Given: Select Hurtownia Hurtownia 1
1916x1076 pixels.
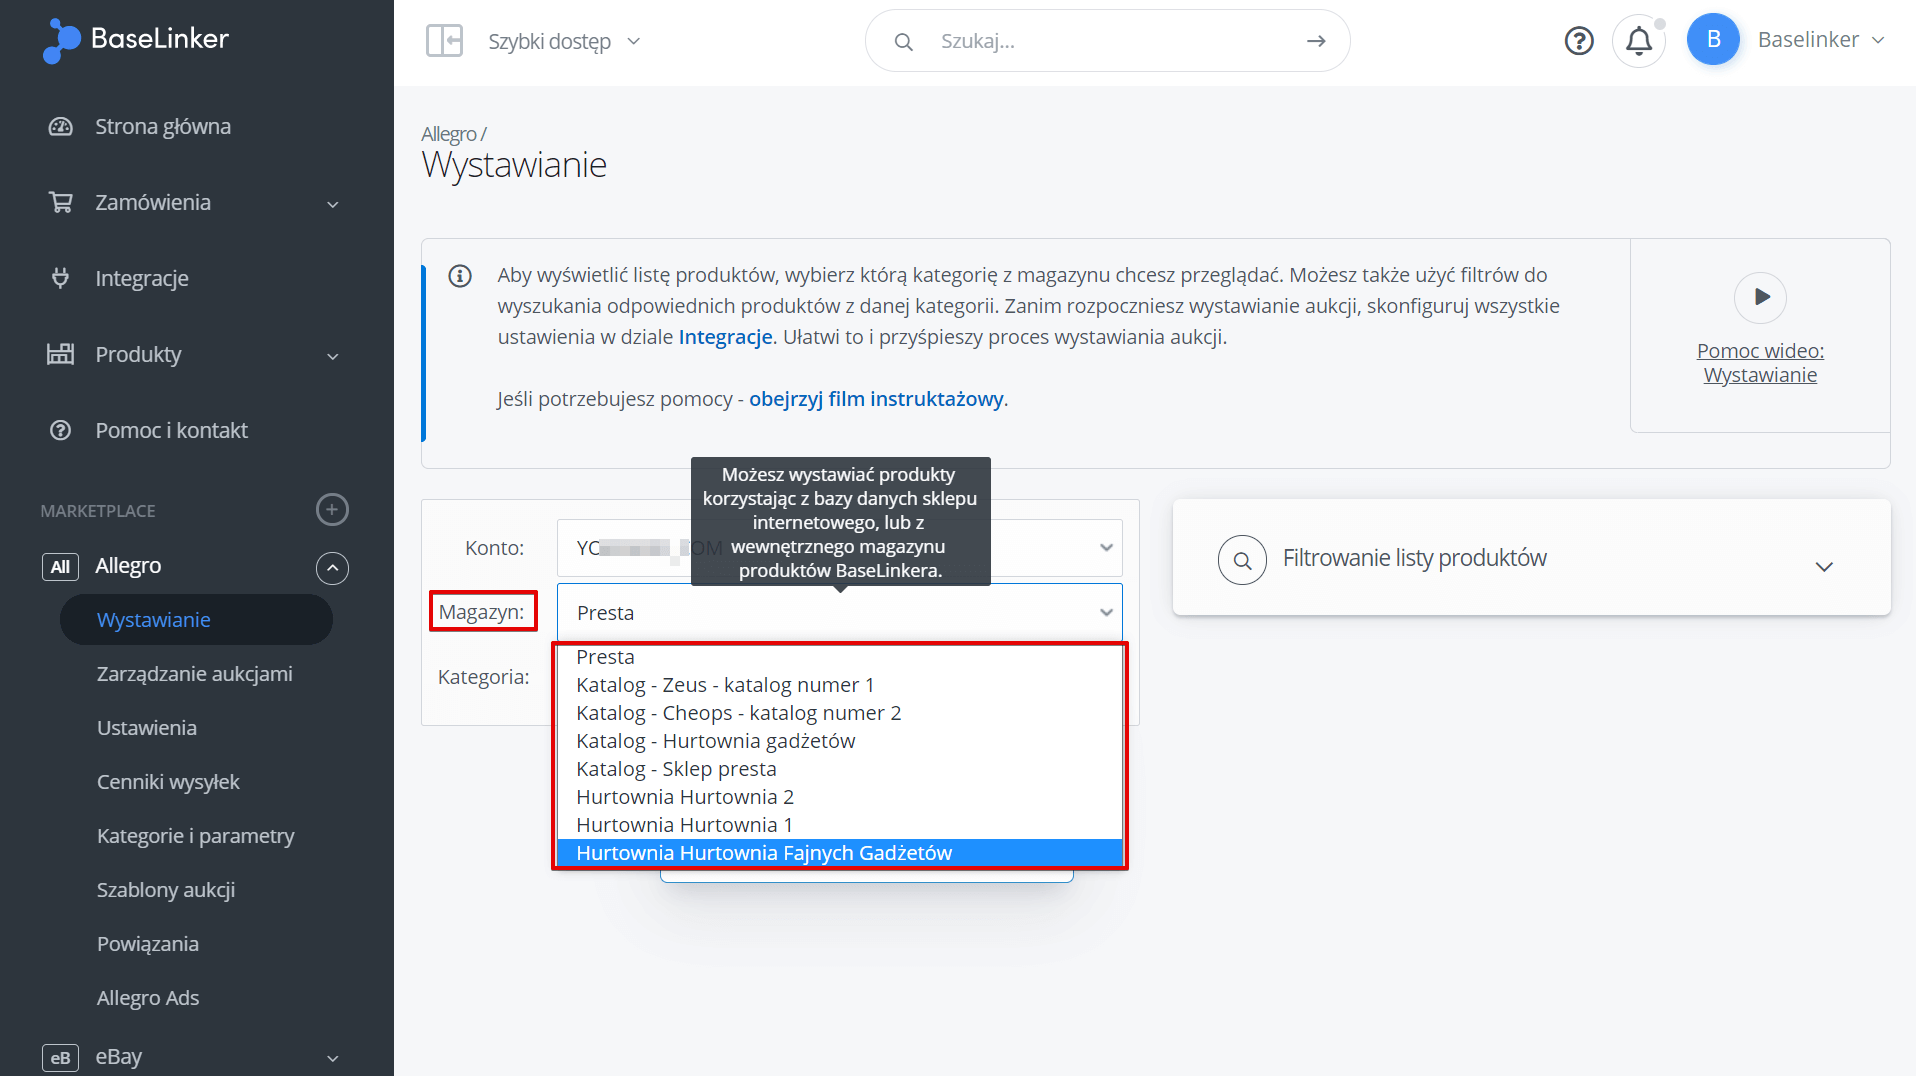Looking at the screenshot, I should tap(839, 825).
